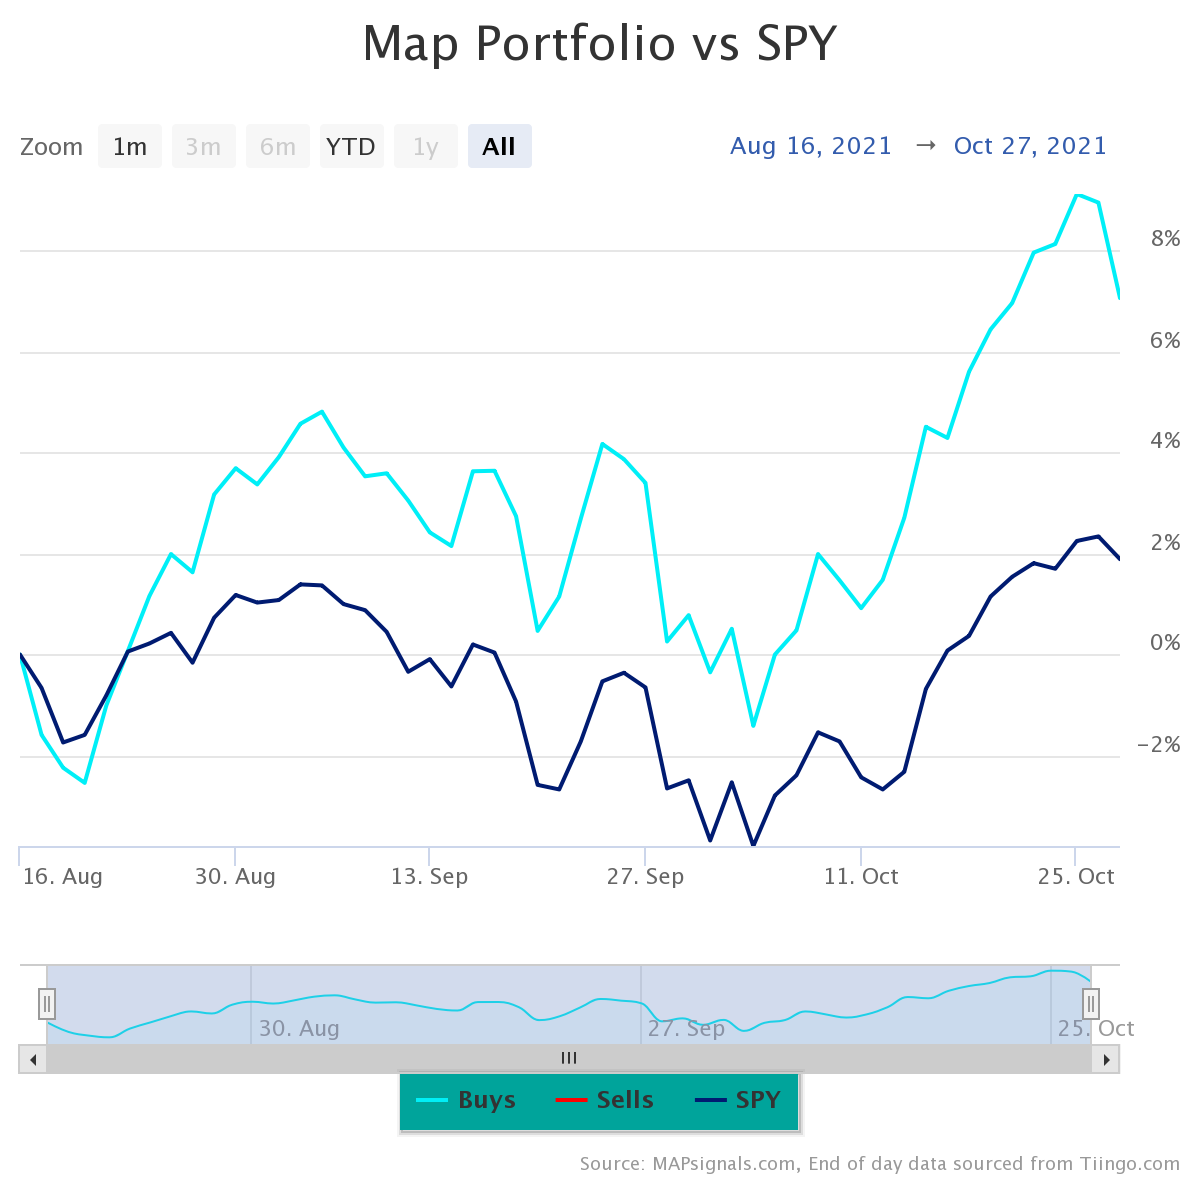Select the 1m zoom range button
This screenshot has width=1200, height=1180.
(130, 147)
